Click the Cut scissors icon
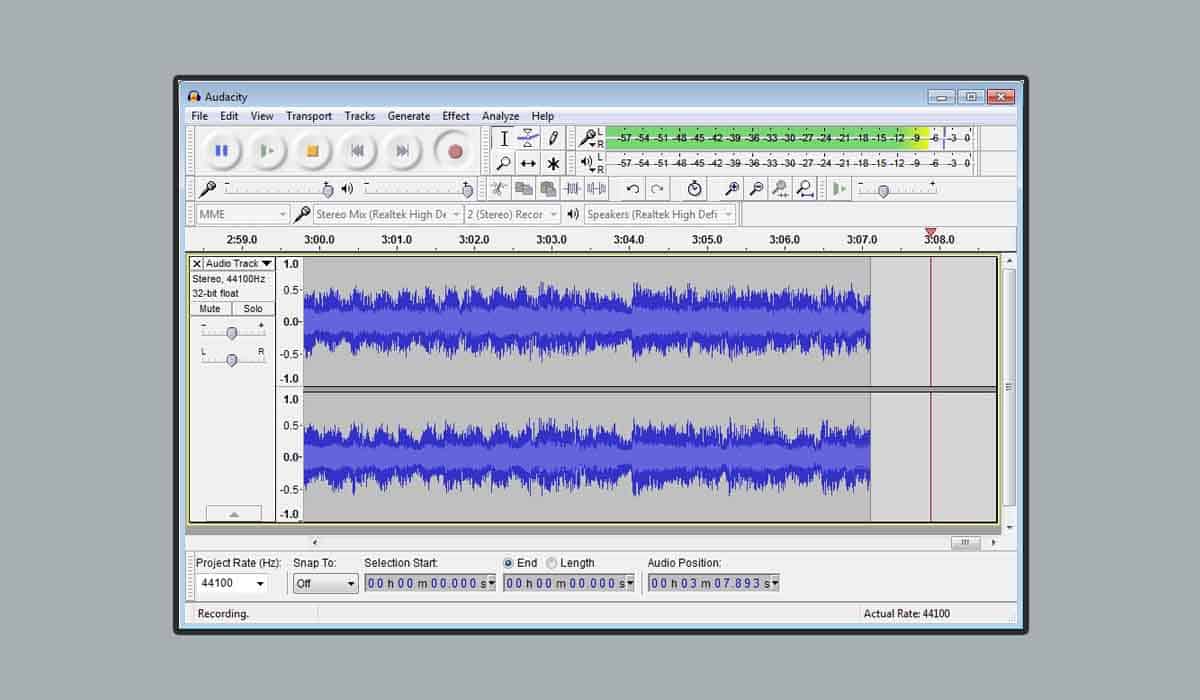 tap(499, 188)
